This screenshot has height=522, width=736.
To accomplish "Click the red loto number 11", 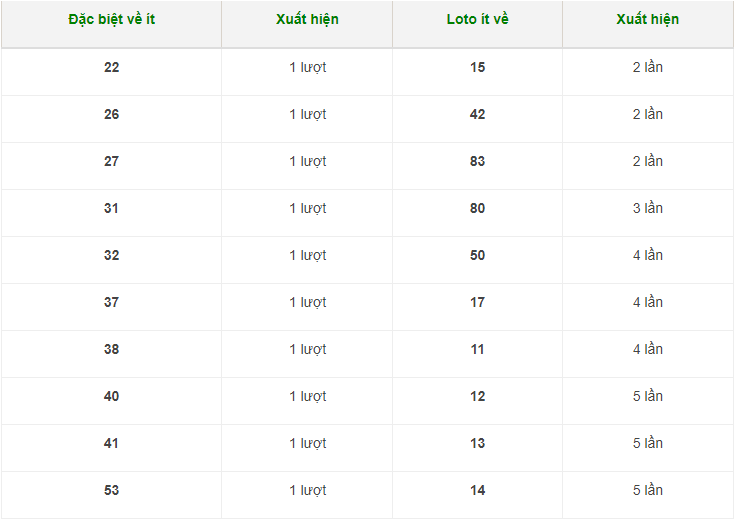I will pos(477,349).
